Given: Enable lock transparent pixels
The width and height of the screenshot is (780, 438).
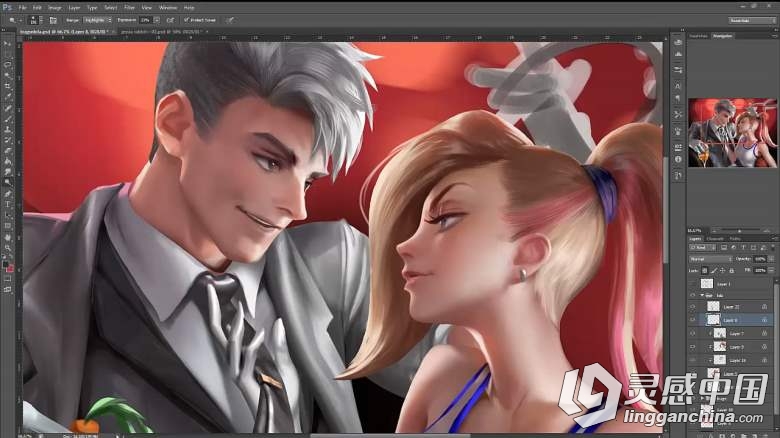Looking at the screenshot, I should pos(704,270).
